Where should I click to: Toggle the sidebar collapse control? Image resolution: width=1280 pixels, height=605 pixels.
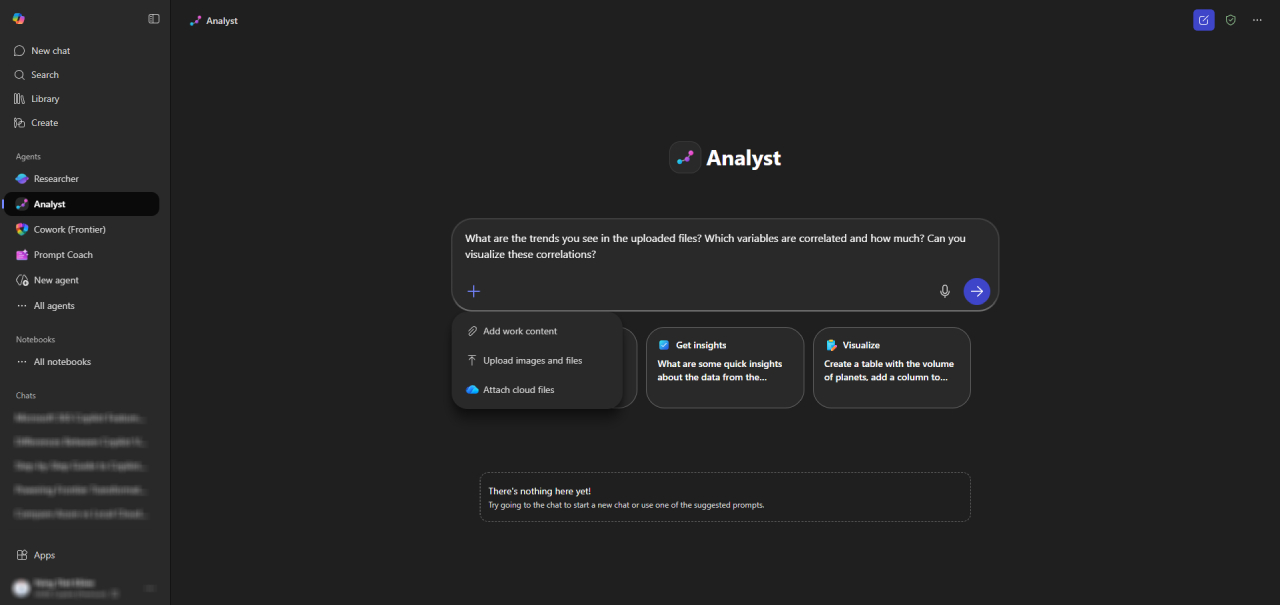click(x=153, y=18)
